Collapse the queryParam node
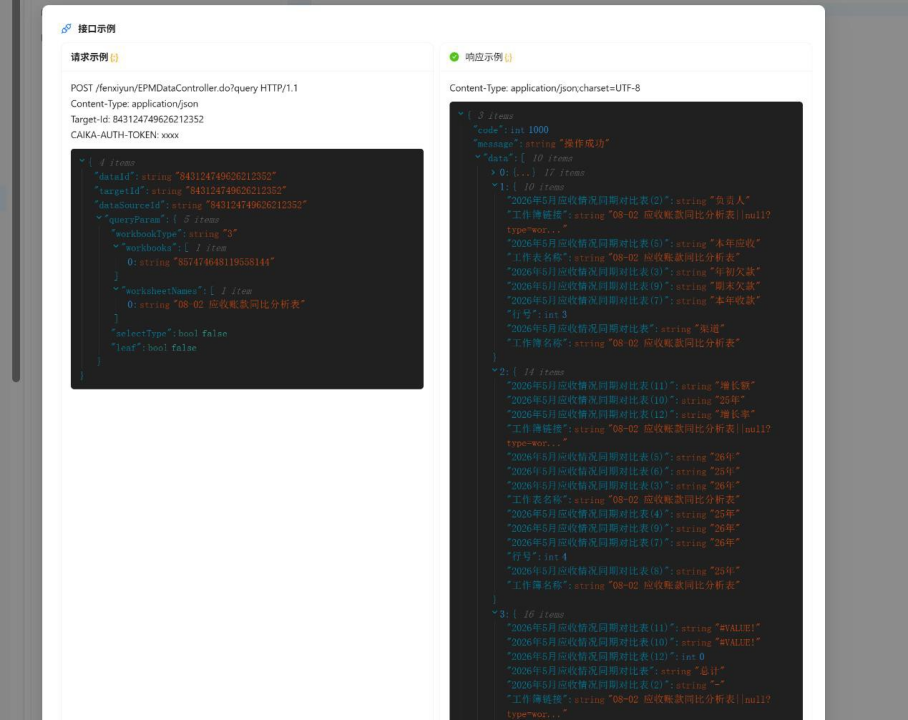 (x=99, y=218)
